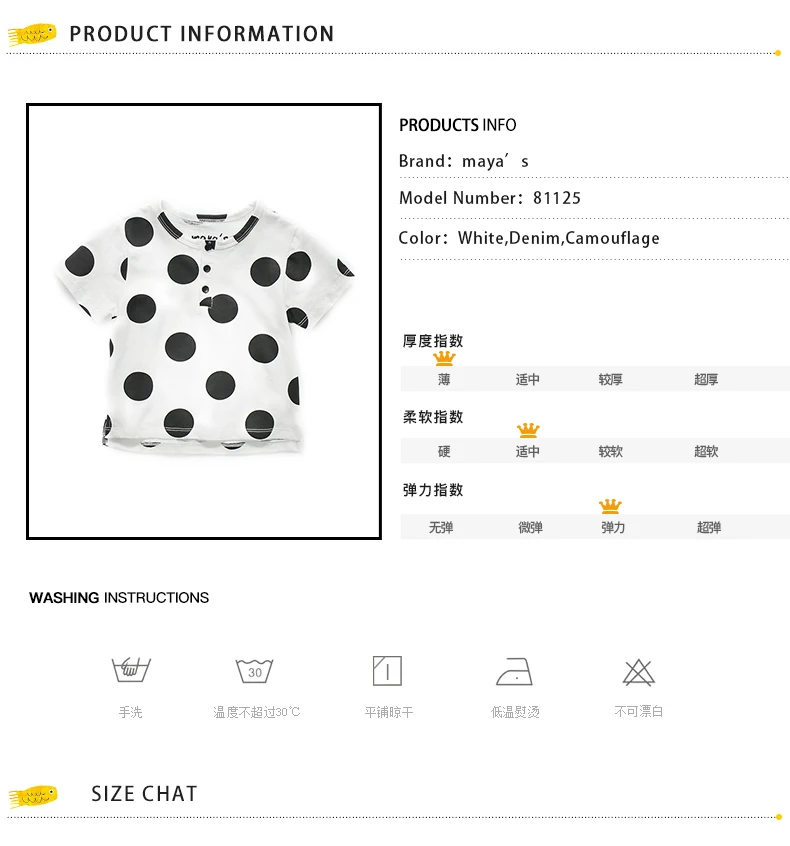Click the hand wash icon
This screenshot has width=790, height=846.
(131, 670)
